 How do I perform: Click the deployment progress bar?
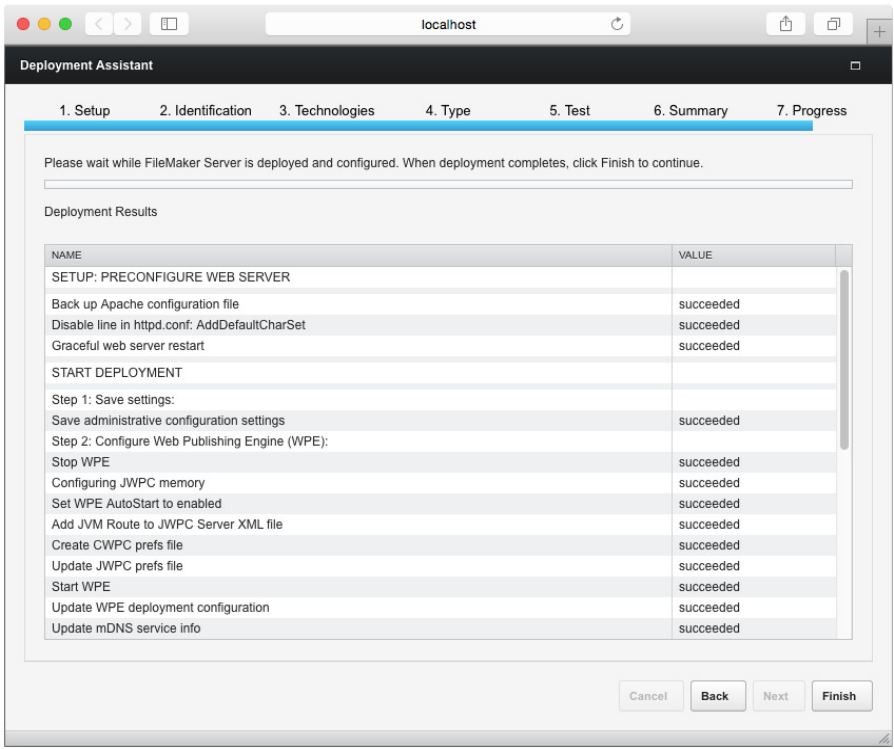coord(448,184)
